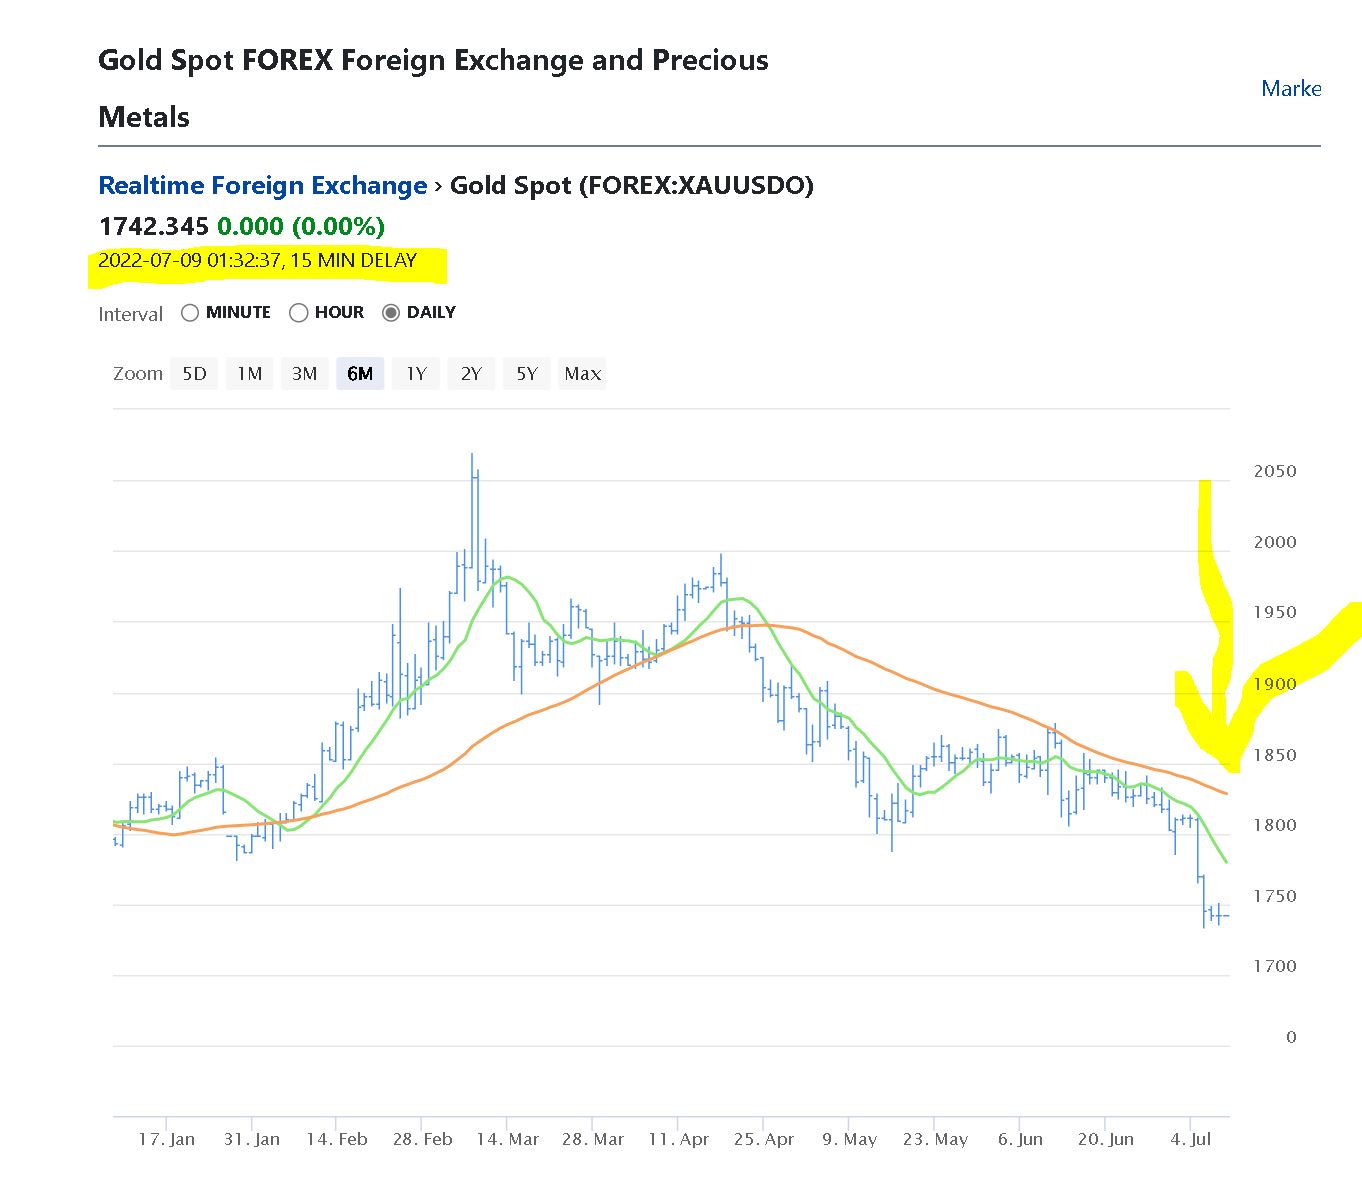This screenshot has width=1362, height=1183.
Task: Click the orange moving average line end
Action: tap(1226, 794)
